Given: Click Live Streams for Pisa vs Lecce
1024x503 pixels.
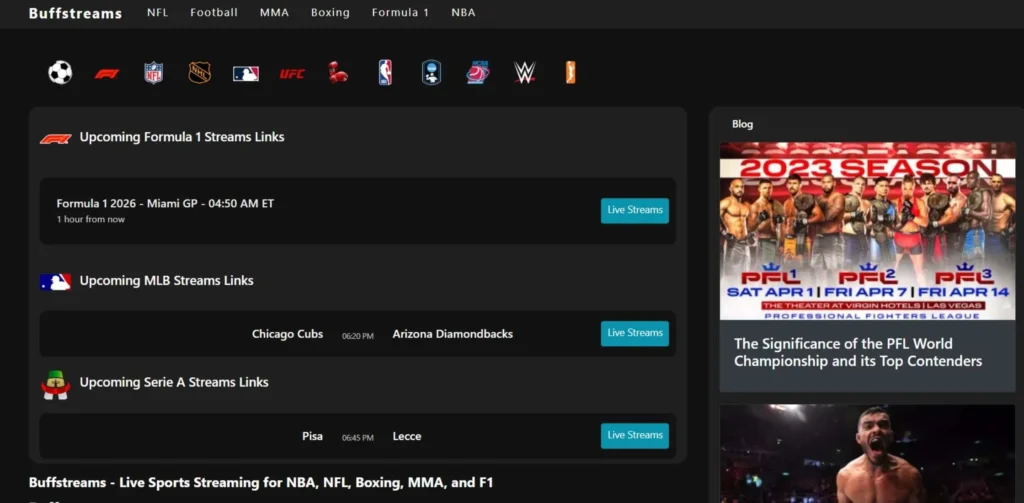Looking at the screenshot, I should click(x=635, y=436).
